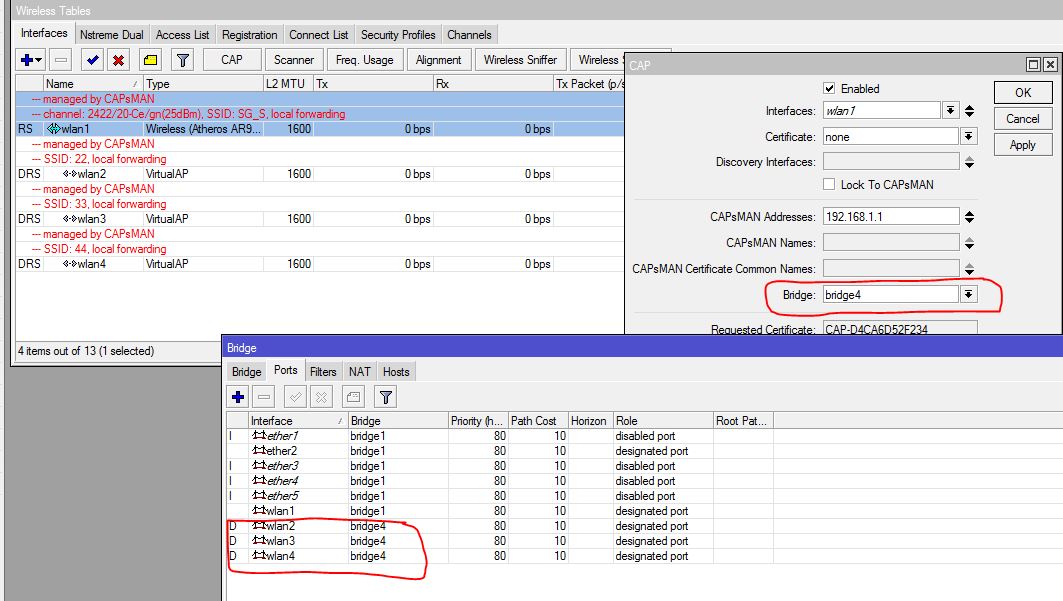Open the filter funnel in Wireless Tables toolbar
The width and height of the screenshot is (1063, 601).
point(182,60)
